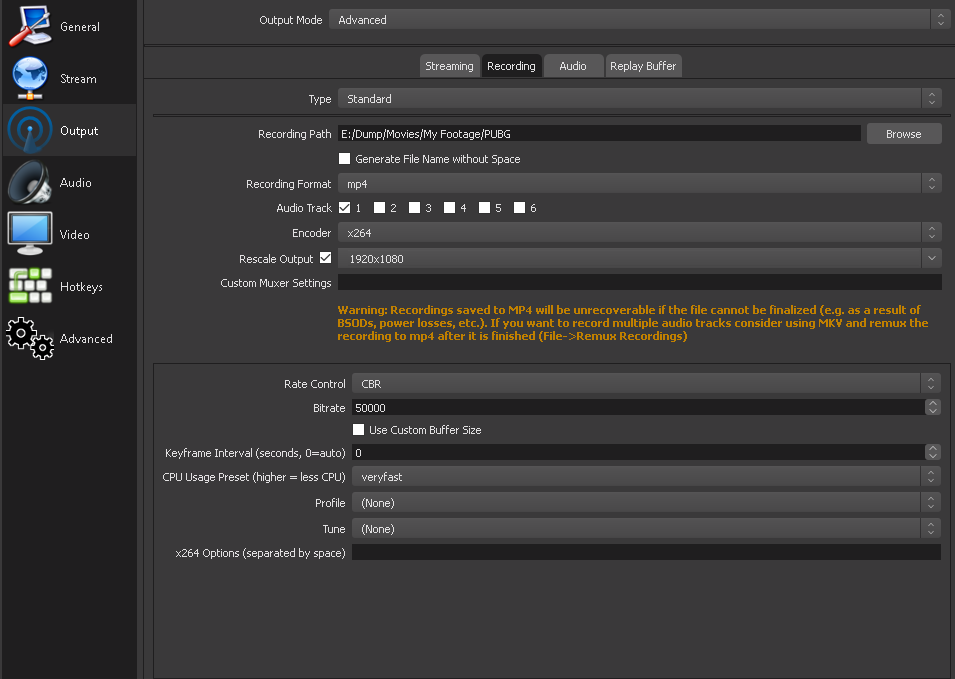Enable audio track 2

tap(379, 208)
